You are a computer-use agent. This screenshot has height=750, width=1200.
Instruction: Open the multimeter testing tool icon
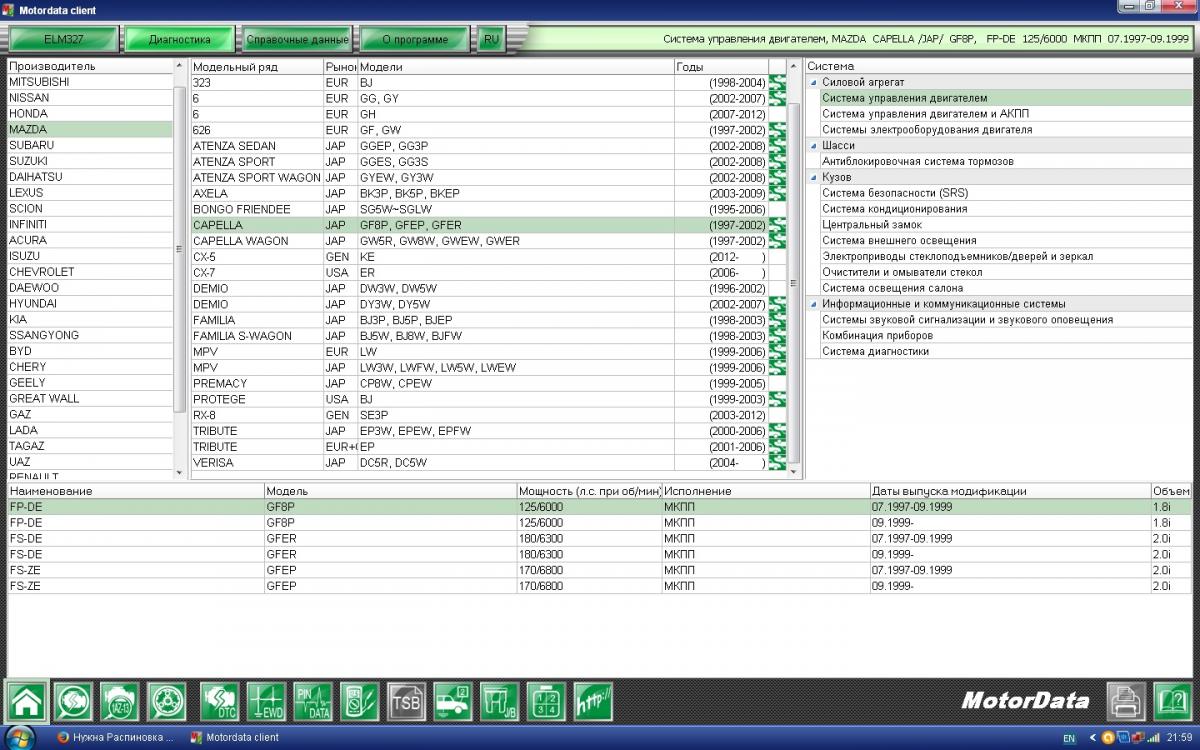[x=359, y=702]
